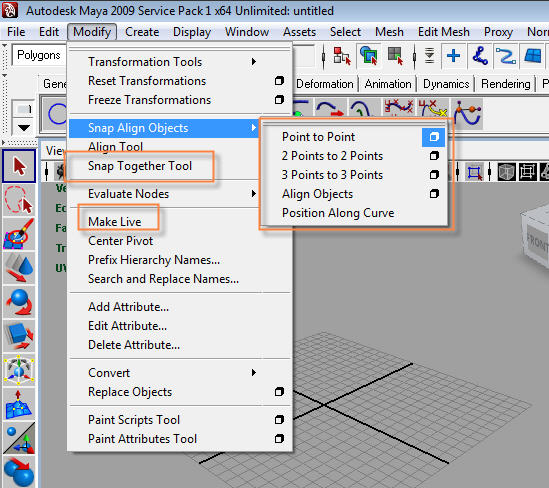This screenshot has height=488, width=549.
Task: Select Position Along Curve in submenu
Action: [x=338, y=213]
